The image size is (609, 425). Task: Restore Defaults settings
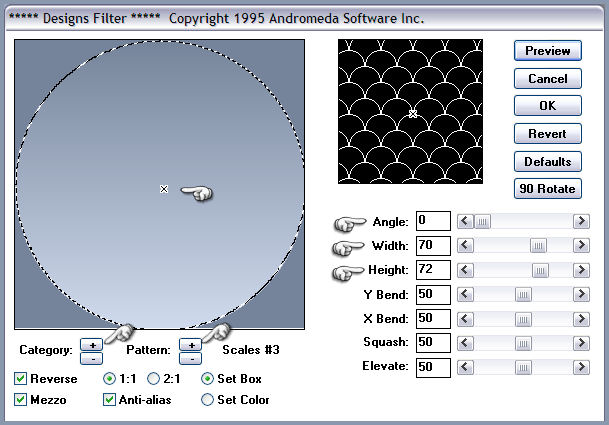point(548,162)
